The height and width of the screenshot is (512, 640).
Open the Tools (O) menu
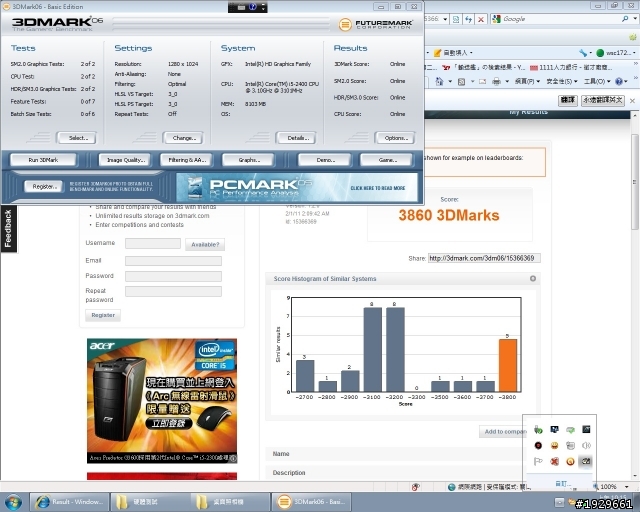click(x=596, y=81)
